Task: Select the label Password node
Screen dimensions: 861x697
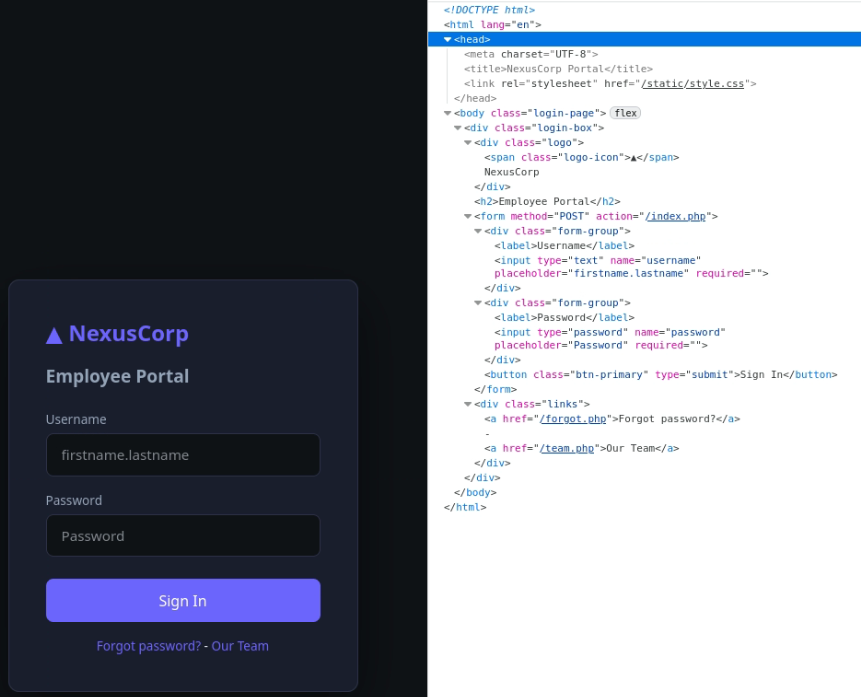Action: click(564, 318)
